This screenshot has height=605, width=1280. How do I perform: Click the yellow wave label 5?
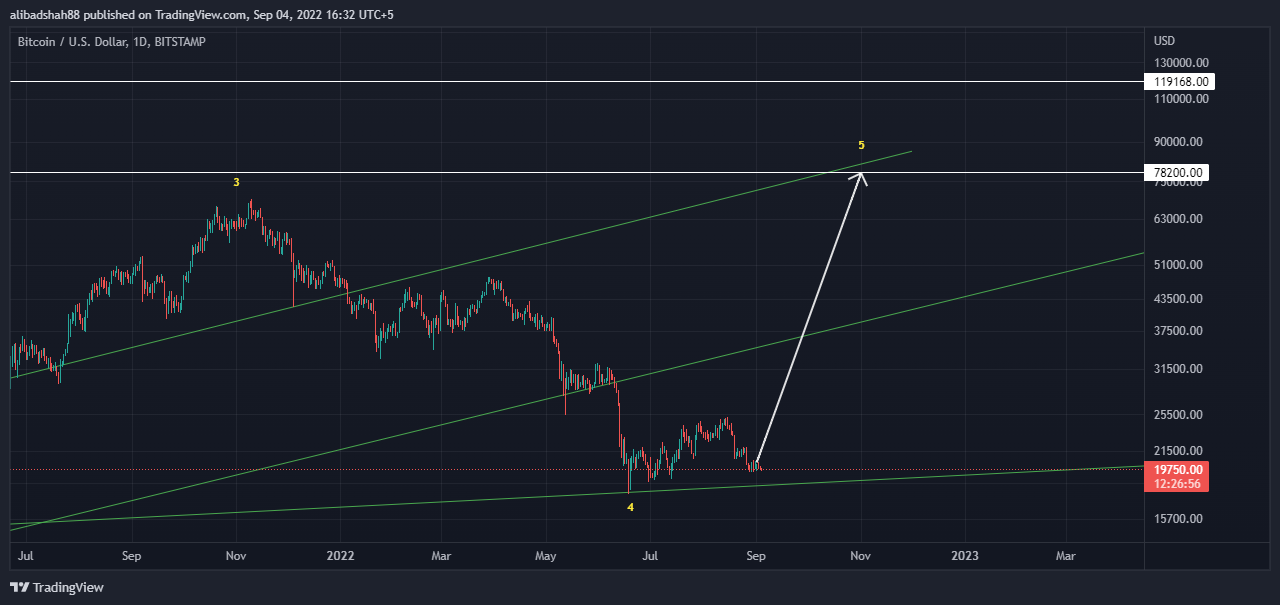coord(861,145)
